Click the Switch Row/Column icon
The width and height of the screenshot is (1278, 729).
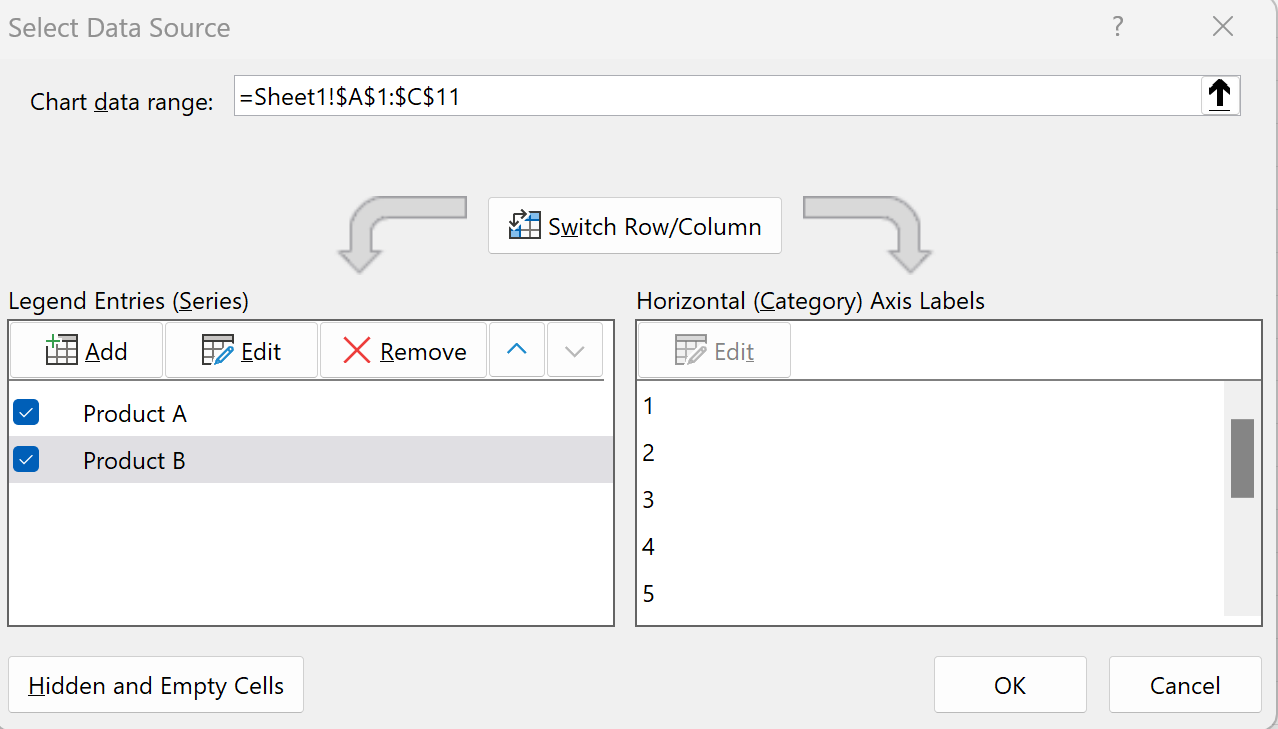point(524,226)
